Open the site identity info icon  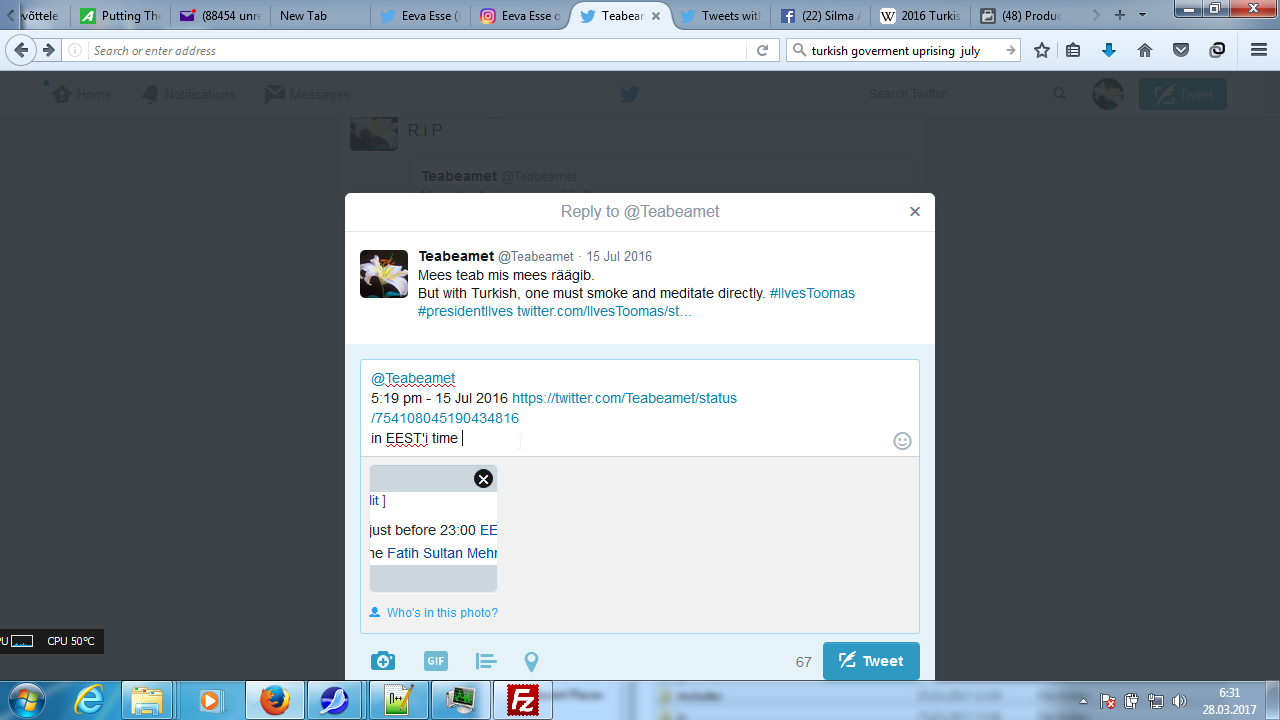click(x=75, y=50)
